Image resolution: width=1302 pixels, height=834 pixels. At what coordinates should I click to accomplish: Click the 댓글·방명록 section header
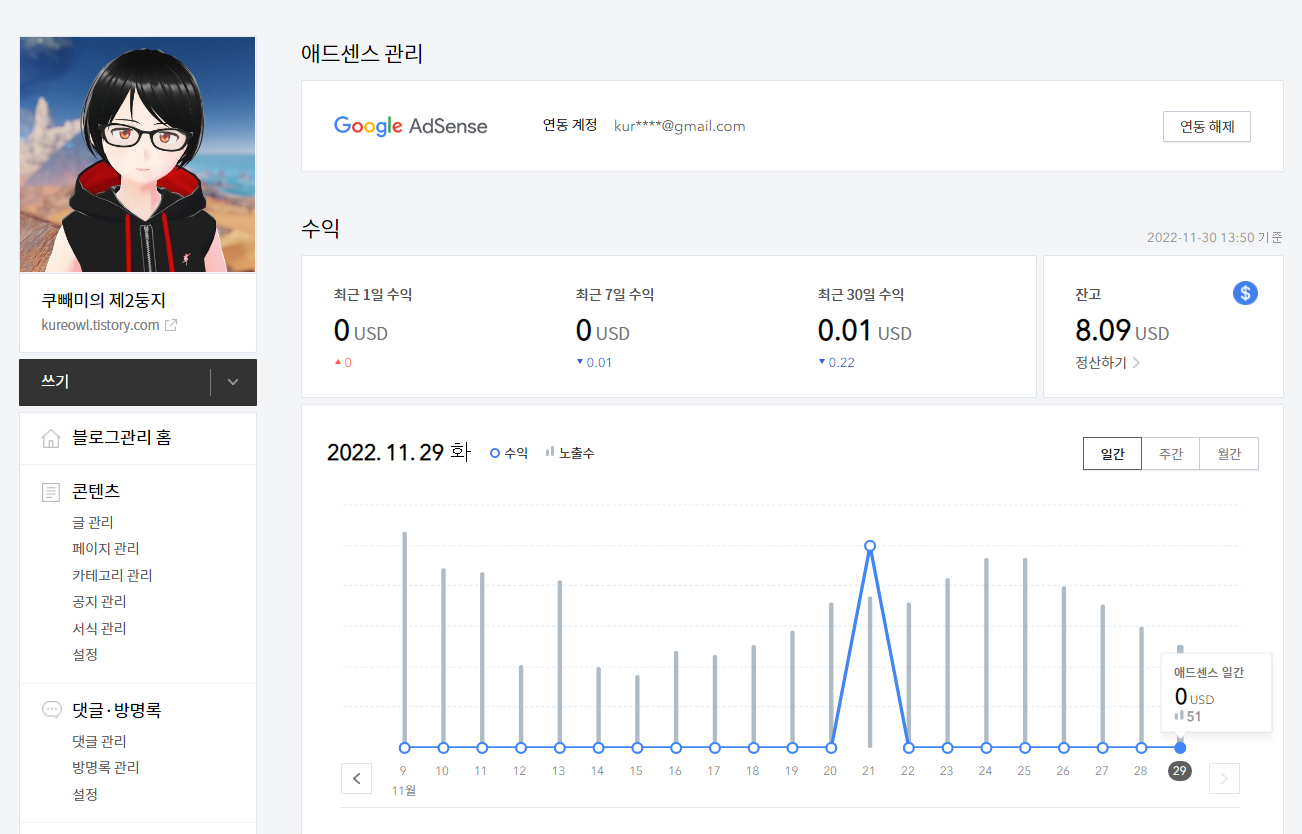coord(116,710)
